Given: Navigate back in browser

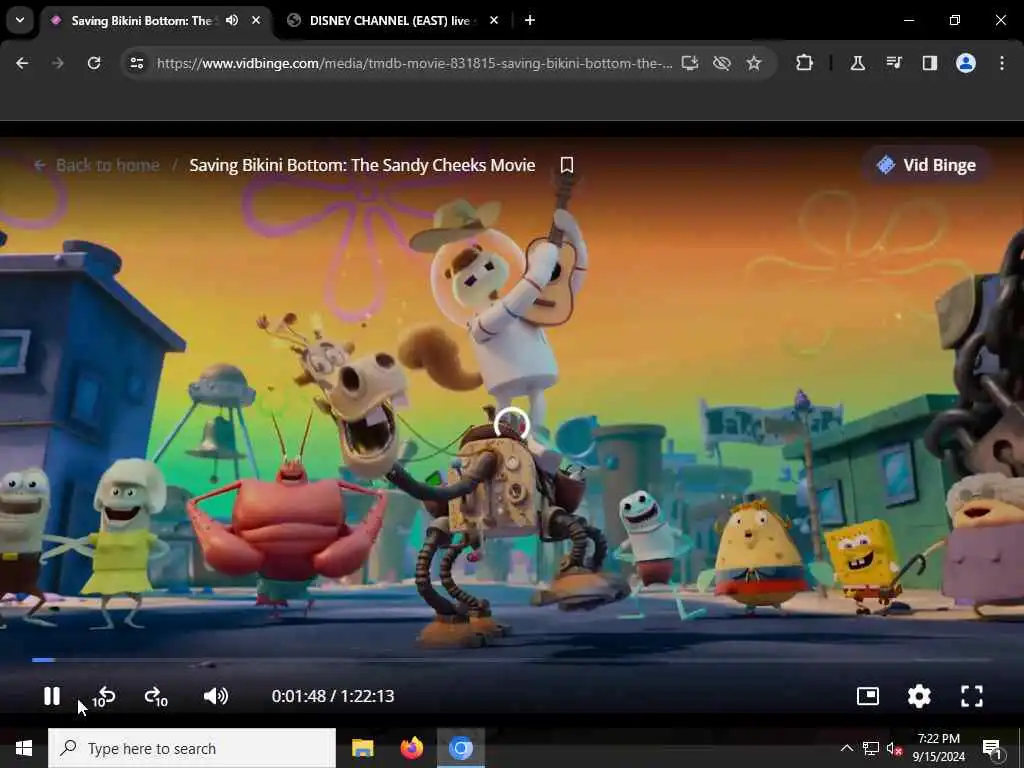Looking at the screenshot, I should click(x=22, y=63).
